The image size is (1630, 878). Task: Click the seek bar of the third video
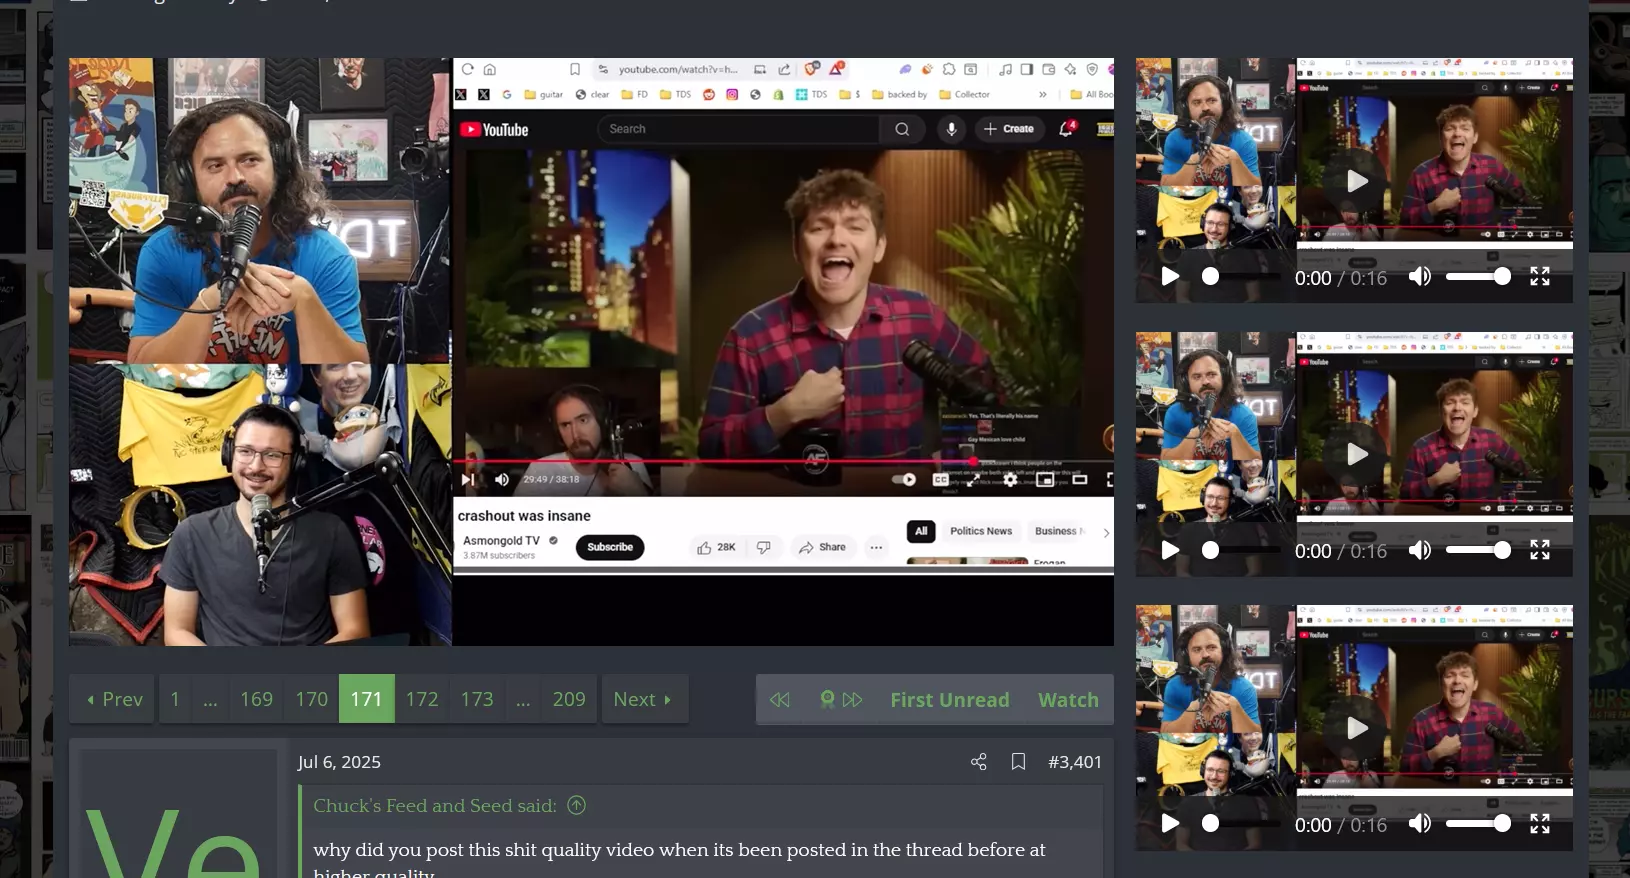click(1240, 824)
